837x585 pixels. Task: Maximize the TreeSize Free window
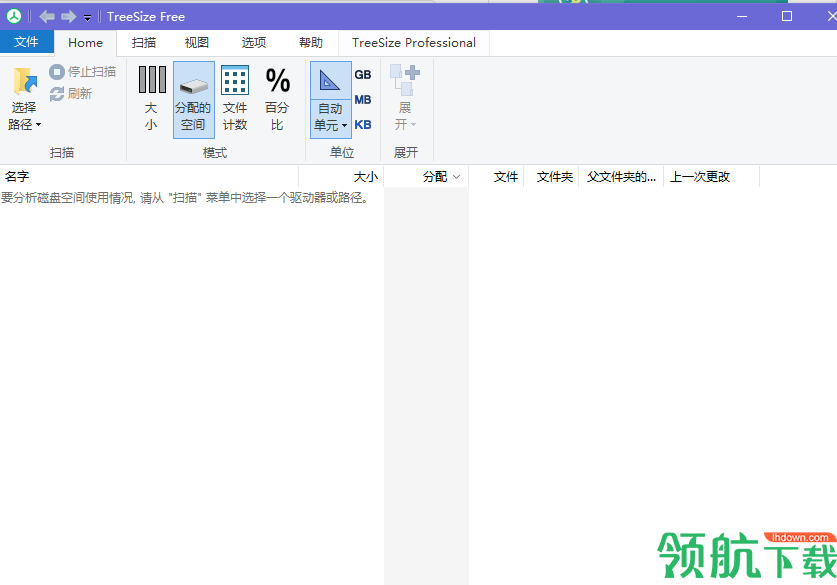pos(787,17)
